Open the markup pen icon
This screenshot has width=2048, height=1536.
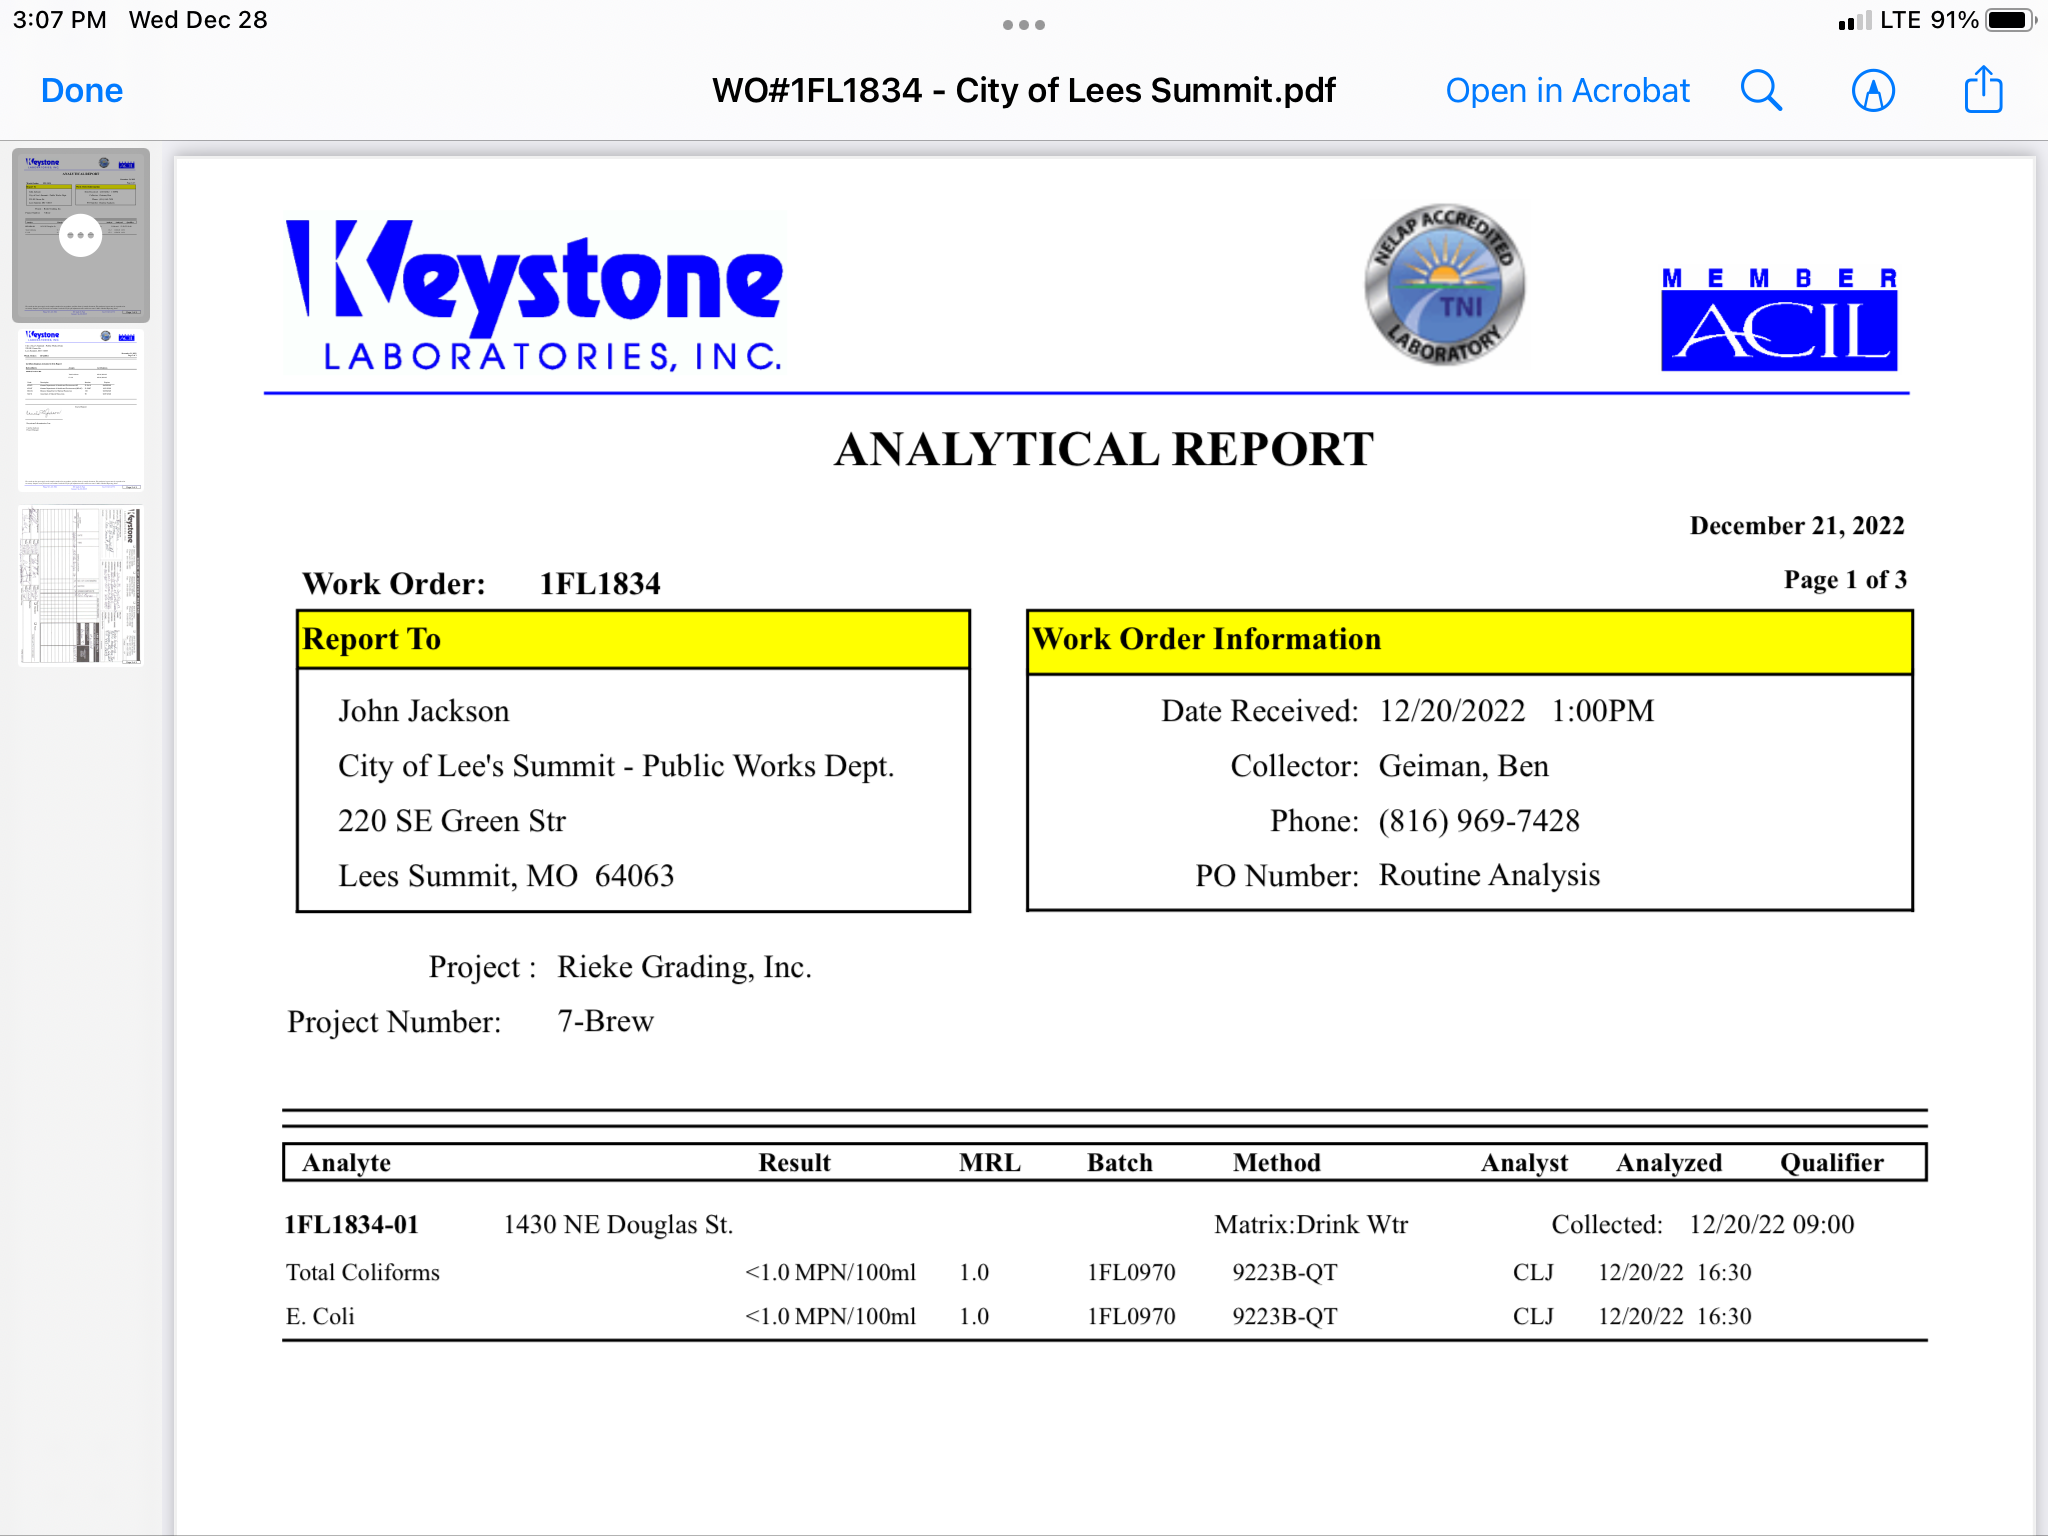click(1873, 91)
